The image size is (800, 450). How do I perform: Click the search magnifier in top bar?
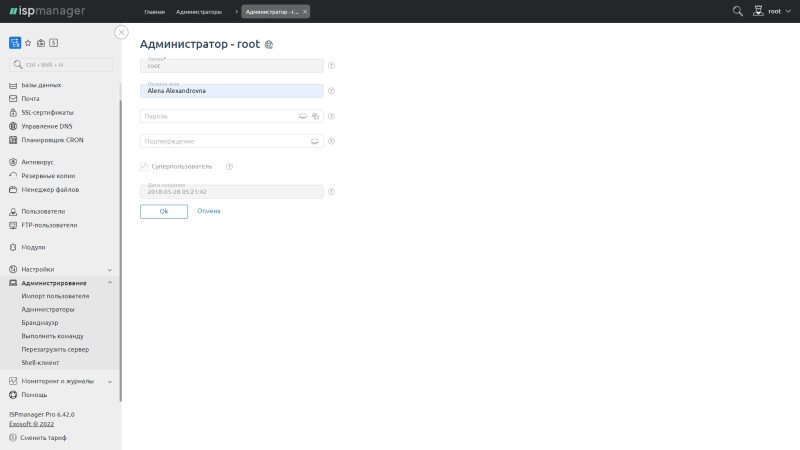[738, 11]
